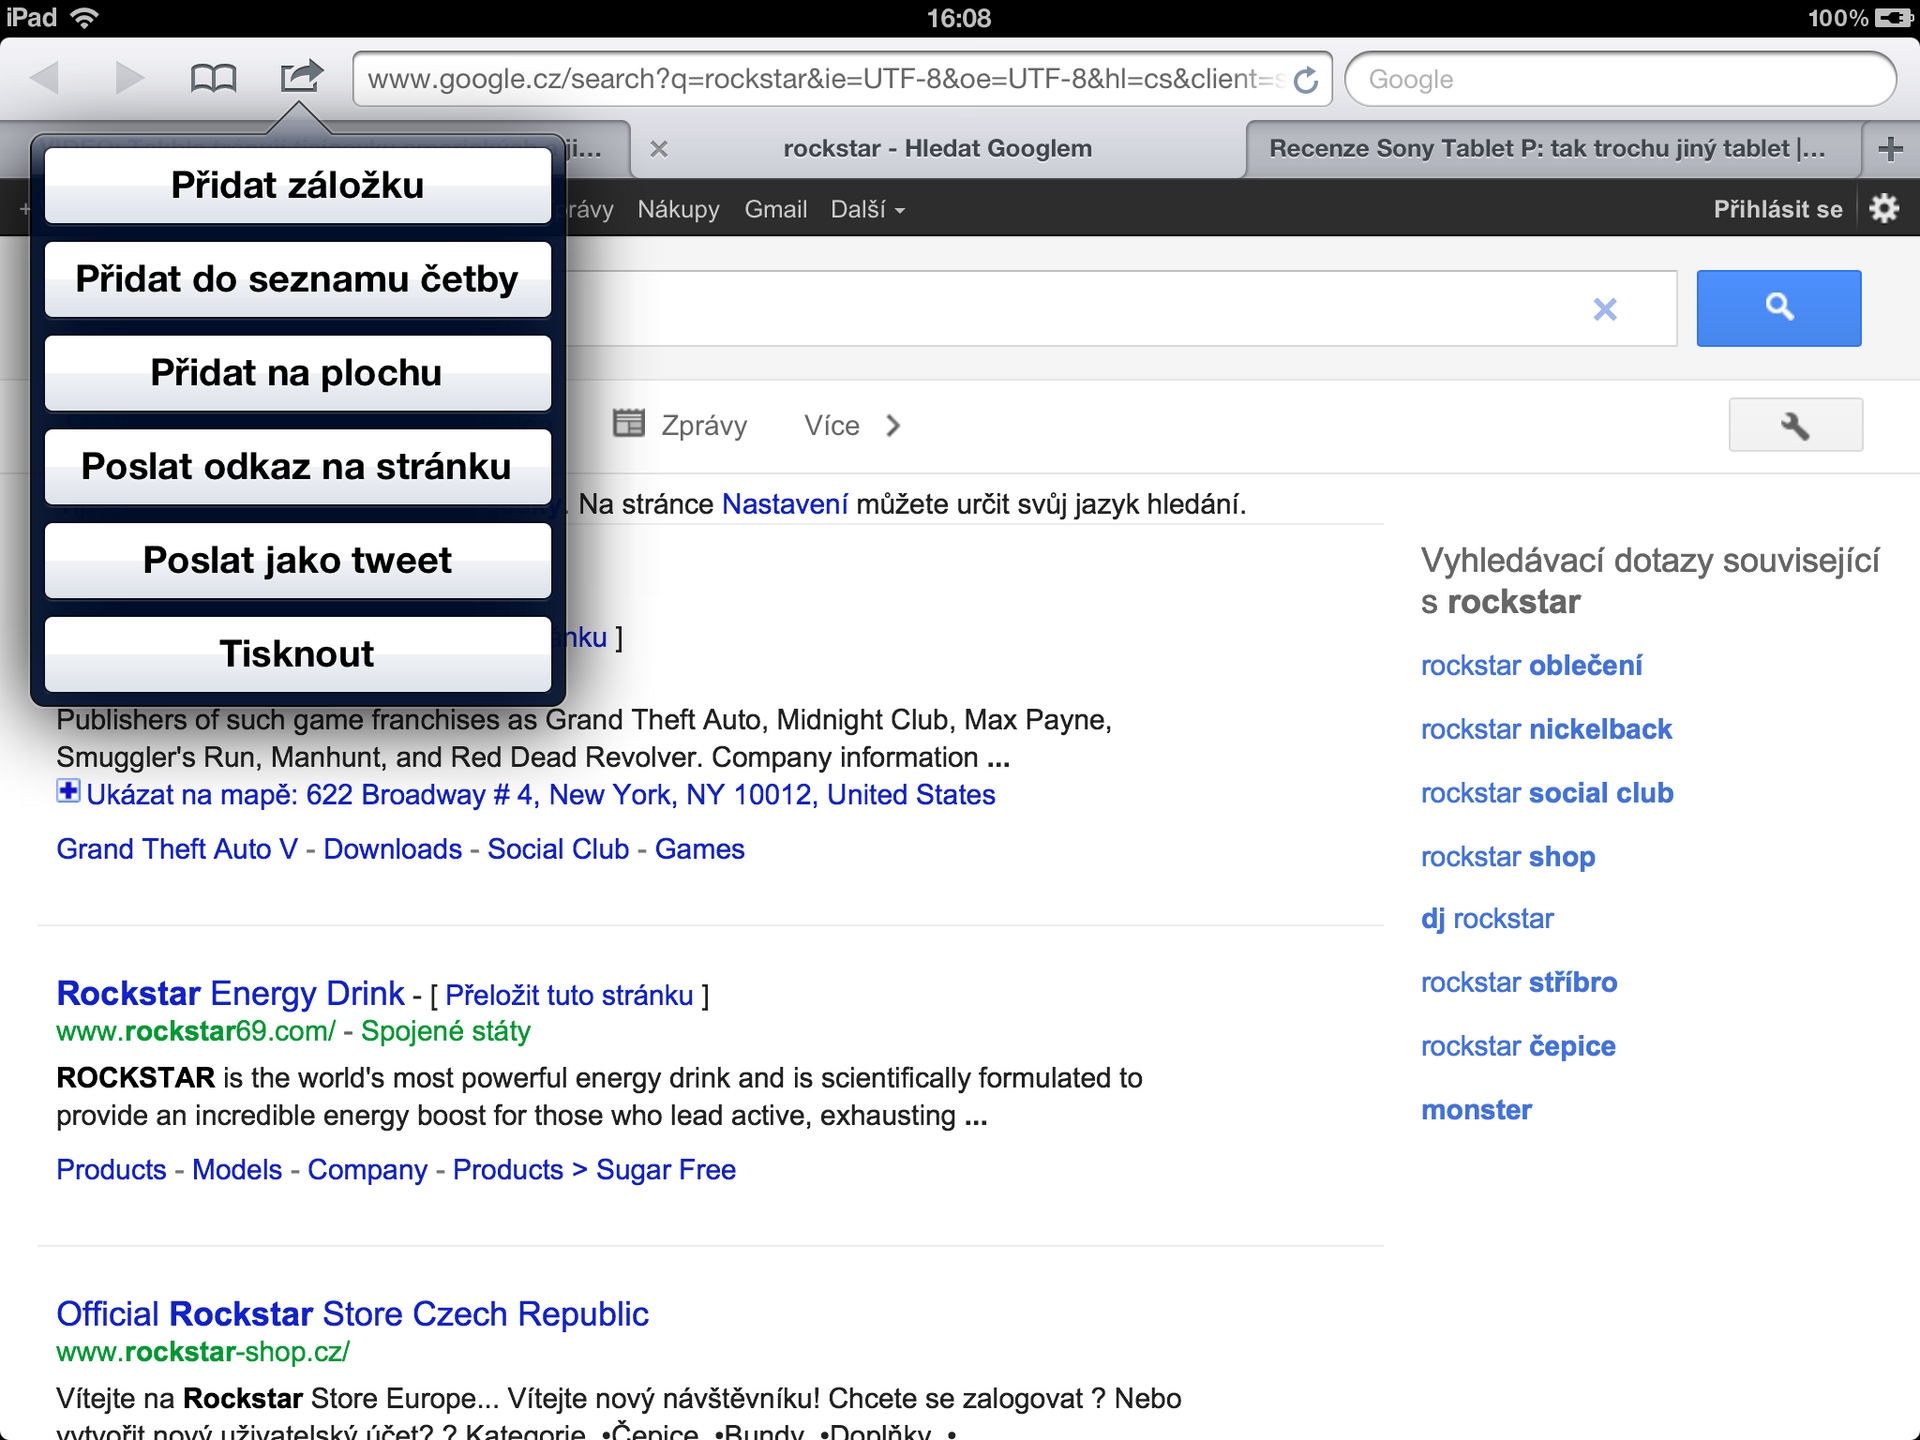Select Poslat jako tweet option
Viewport: 1920px width, 1440px height.
pos(296,560)
